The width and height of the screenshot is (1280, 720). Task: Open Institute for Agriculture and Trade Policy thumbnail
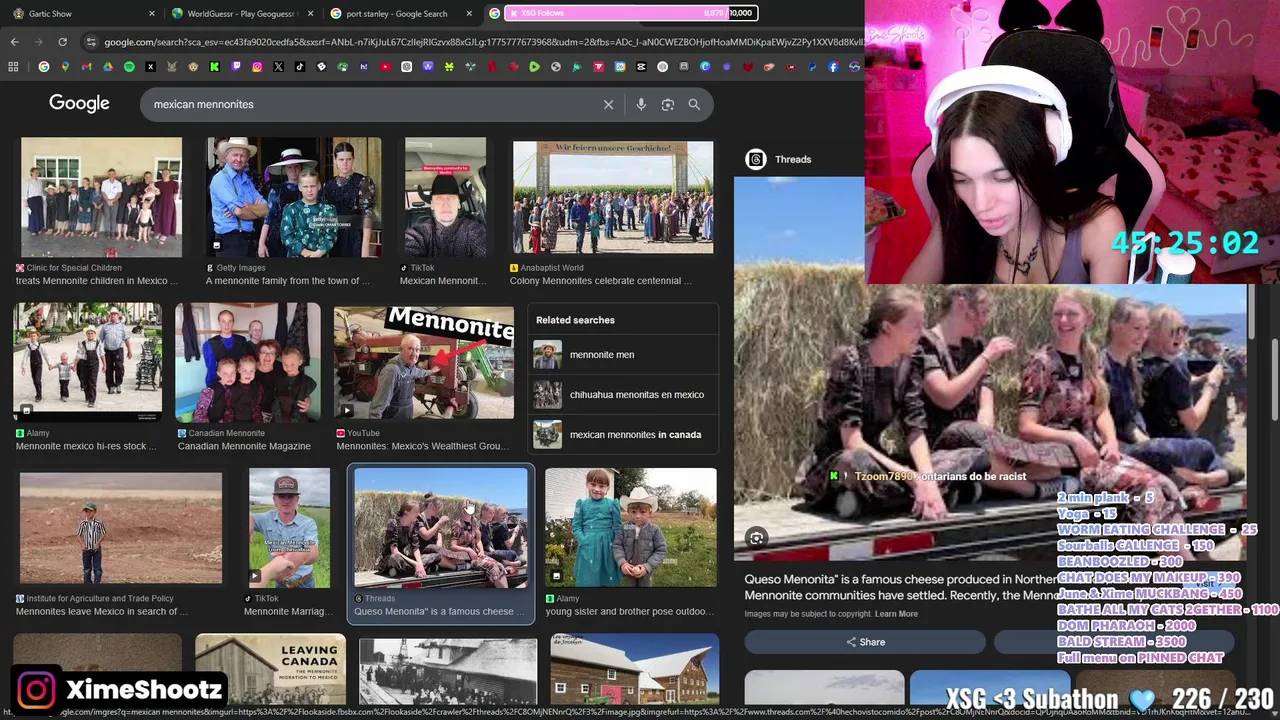tap(121, 528)
